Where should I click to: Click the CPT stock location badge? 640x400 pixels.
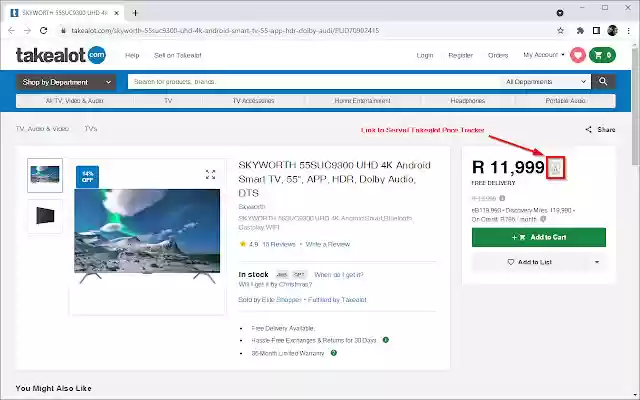tap(300, 275)
